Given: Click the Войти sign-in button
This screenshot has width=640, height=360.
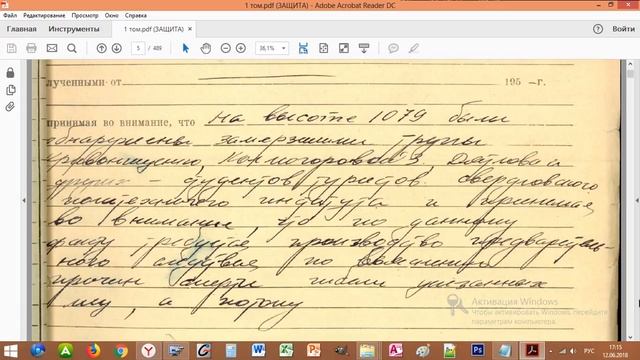Looking at the screenshot, I should (x=623, y=29).
